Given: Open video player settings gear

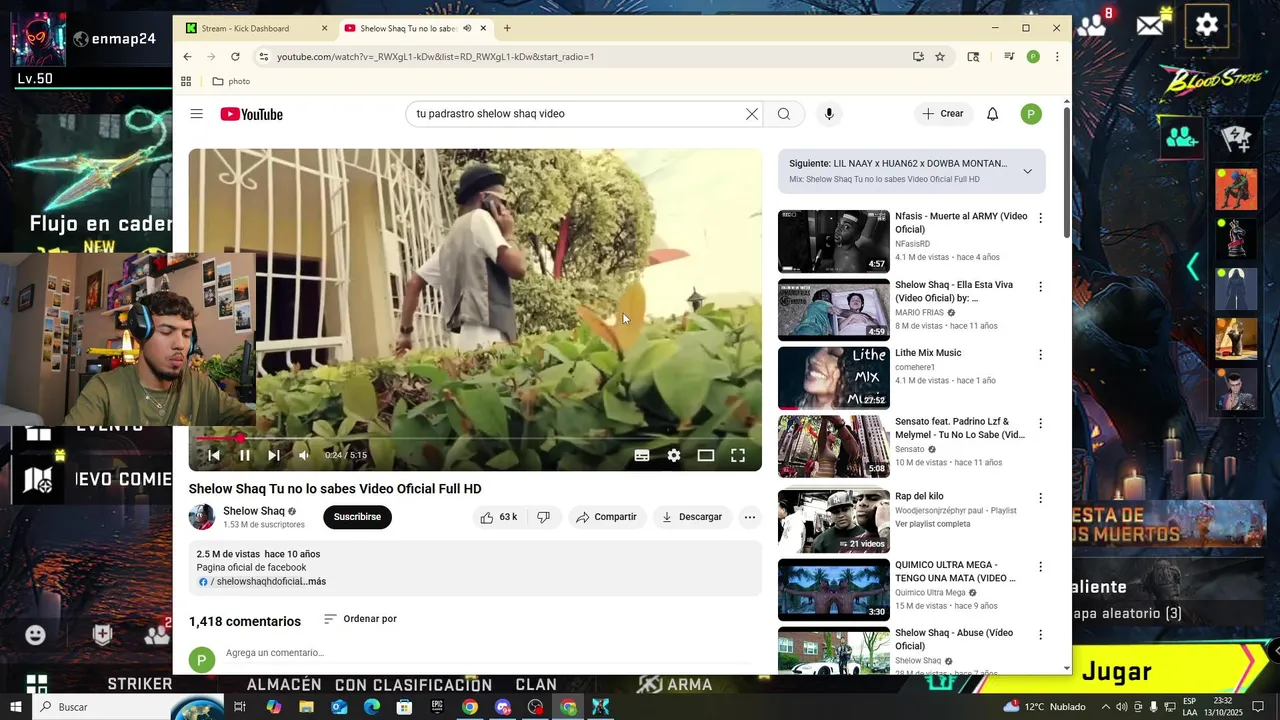Looking at the screenshot, I should coord(674,455).
